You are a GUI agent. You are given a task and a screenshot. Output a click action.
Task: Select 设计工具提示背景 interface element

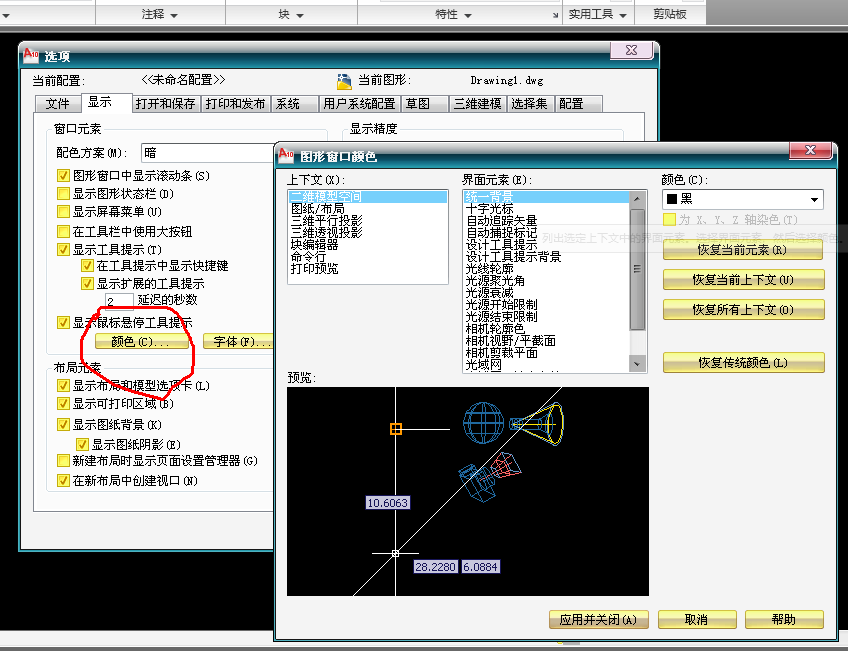(x=546, y=257)
